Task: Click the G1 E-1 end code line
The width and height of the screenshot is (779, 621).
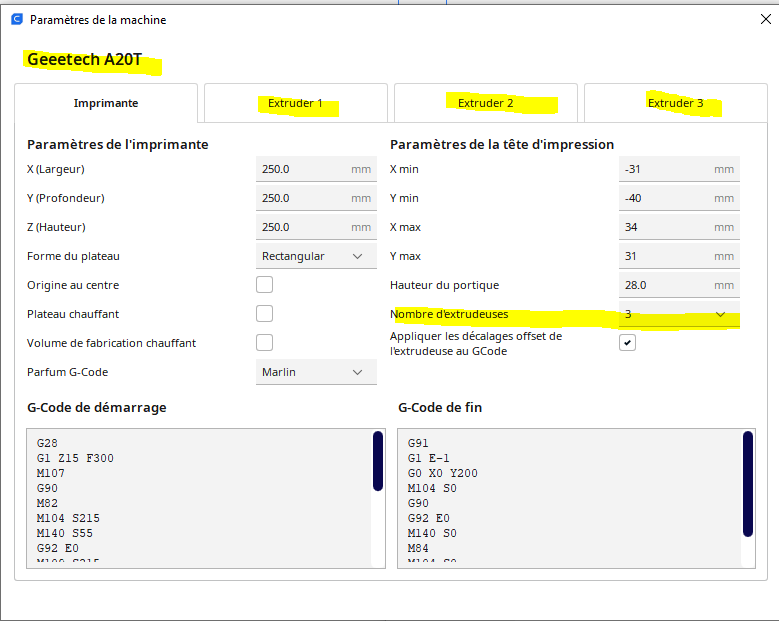Action: coord(428,458)
